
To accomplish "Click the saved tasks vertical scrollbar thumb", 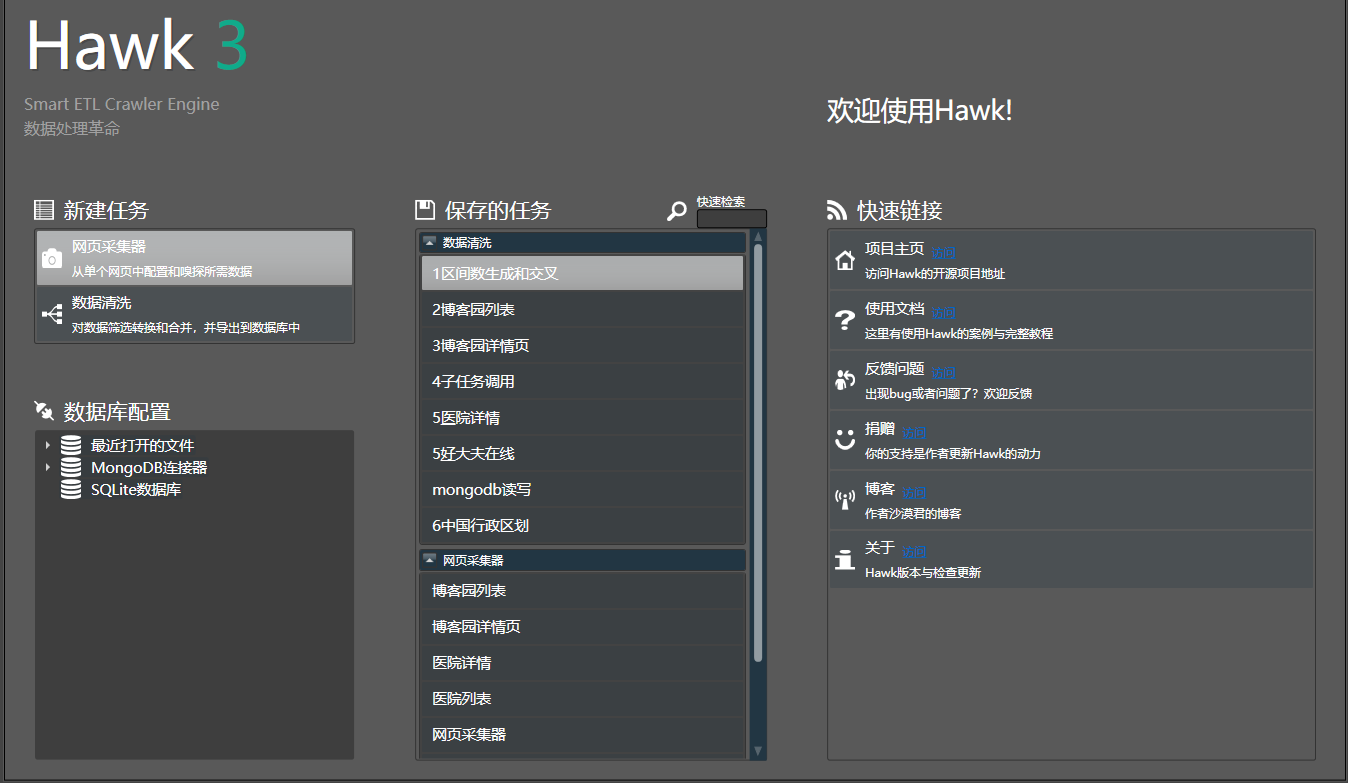I will tap(758, 453).
